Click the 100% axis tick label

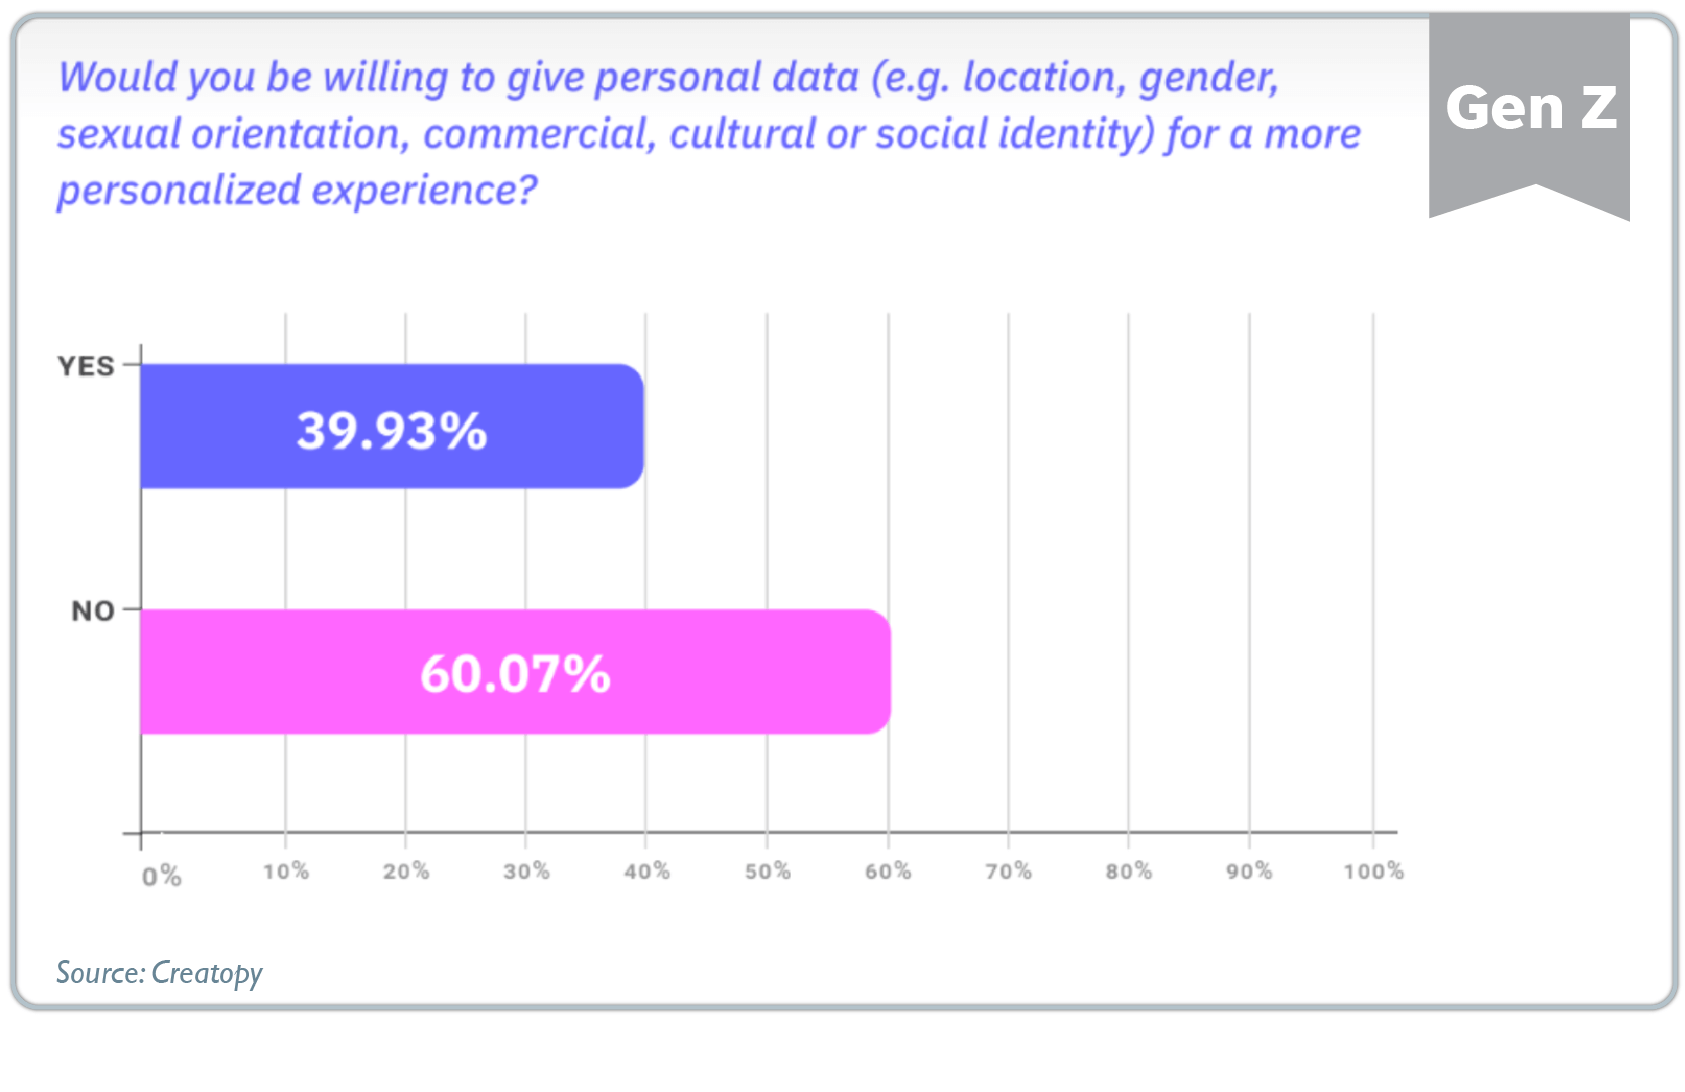coord(1373,872)
